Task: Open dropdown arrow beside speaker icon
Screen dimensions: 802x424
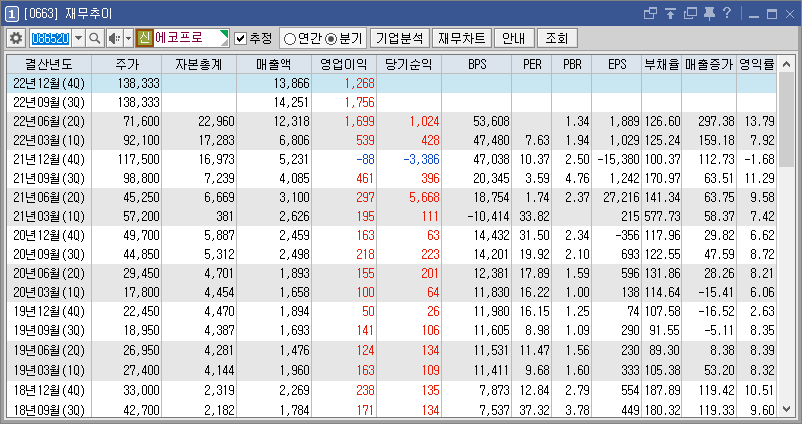Action: tap(128, 38)
